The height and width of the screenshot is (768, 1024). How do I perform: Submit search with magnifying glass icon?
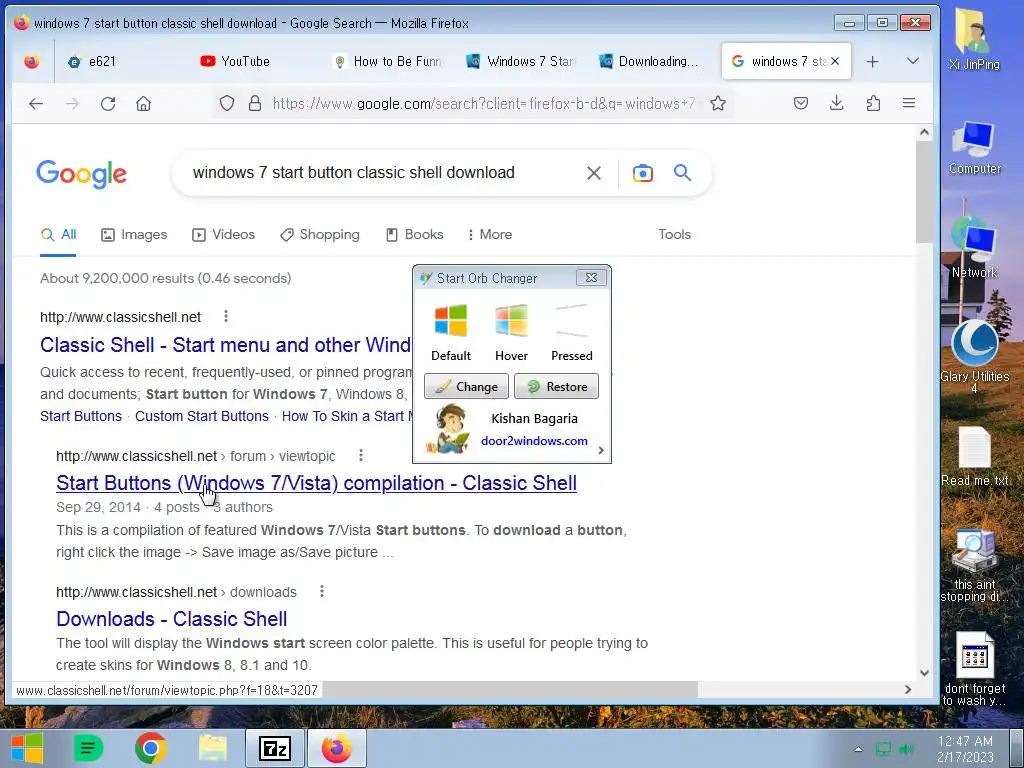(682, 172)
